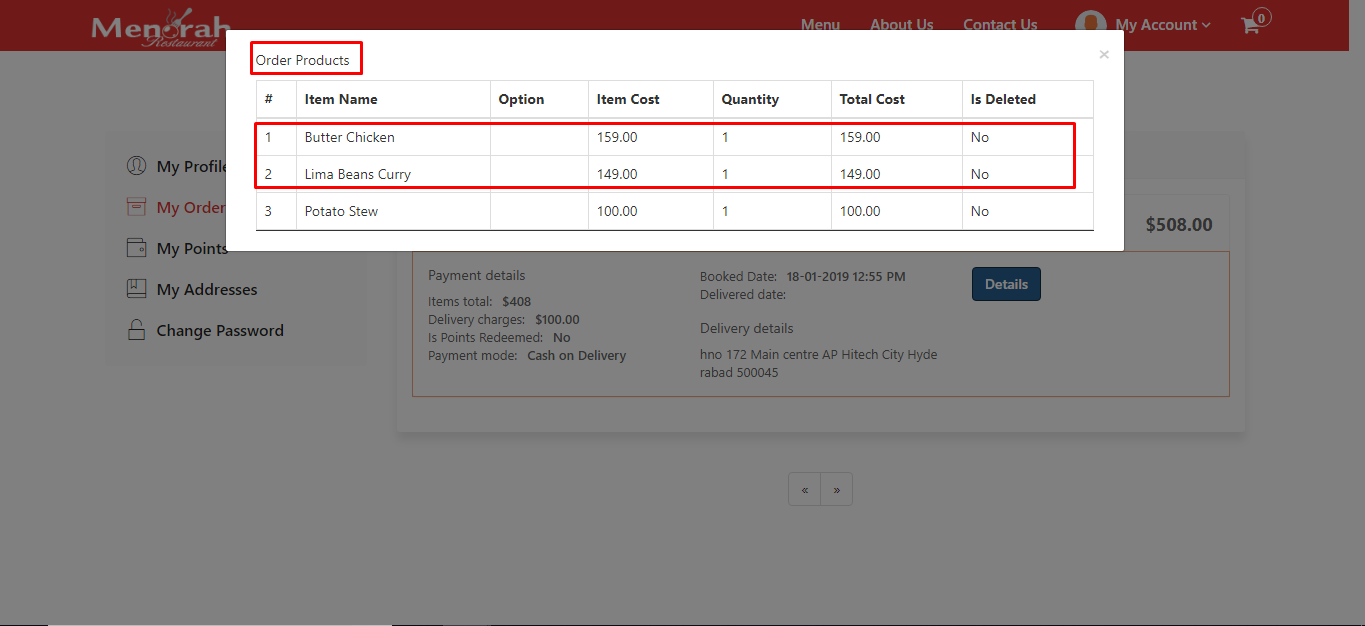Viewport: 1365px width, 626px height.
Task: Open the Menu page
Action: (x=820, y=25)
